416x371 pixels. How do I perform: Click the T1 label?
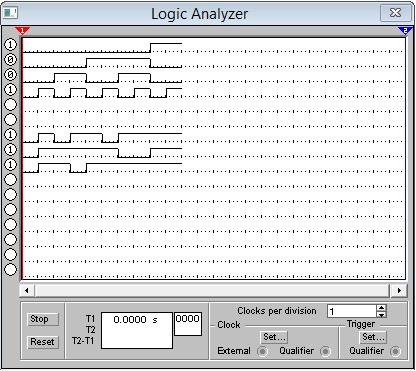pos(90,318)
